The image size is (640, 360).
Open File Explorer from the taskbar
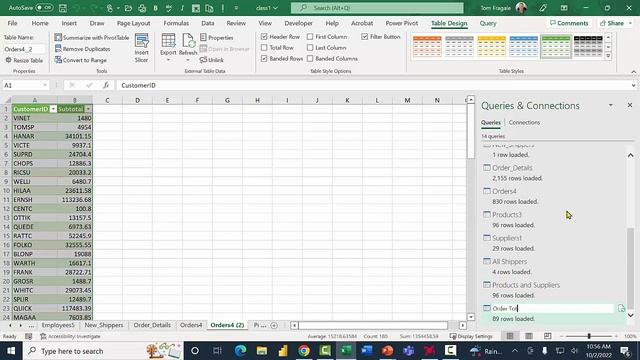point(261,351)
